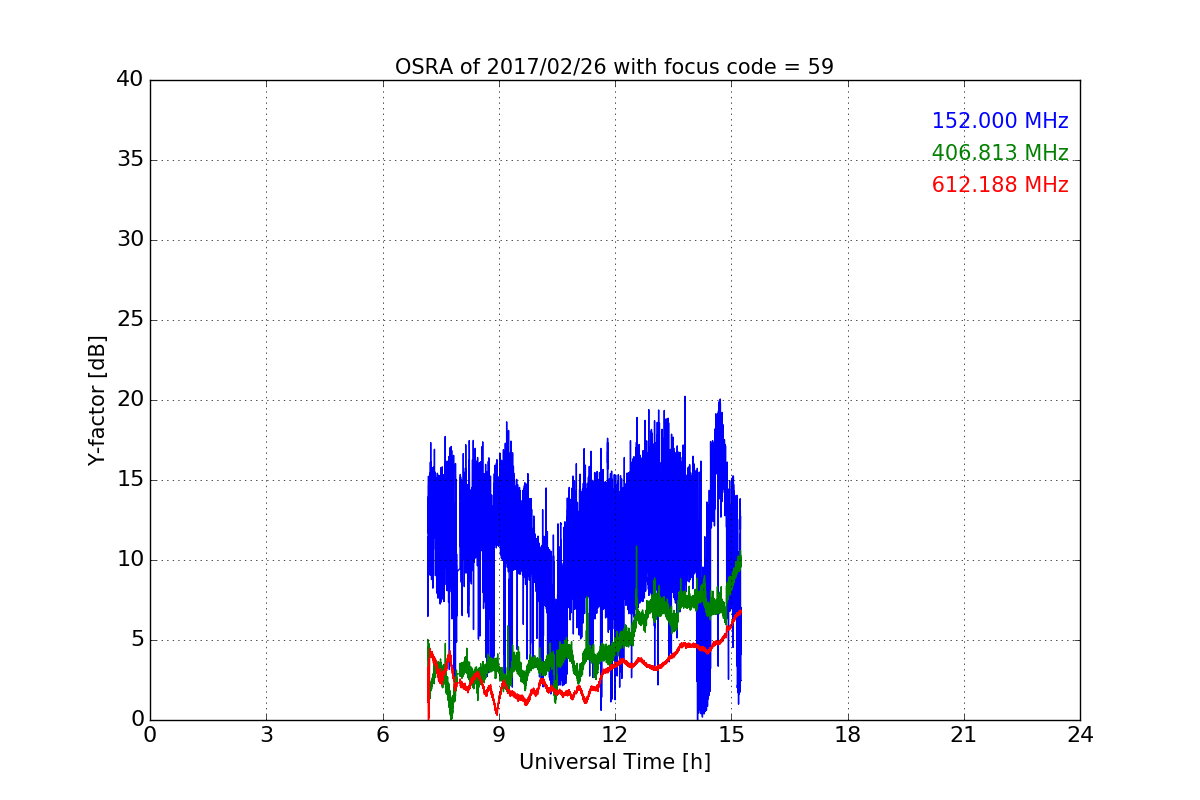The width and height of the screenshot is (1200, 800).
Task: Click the y-axis tick label 25
Action: point(130,320)
